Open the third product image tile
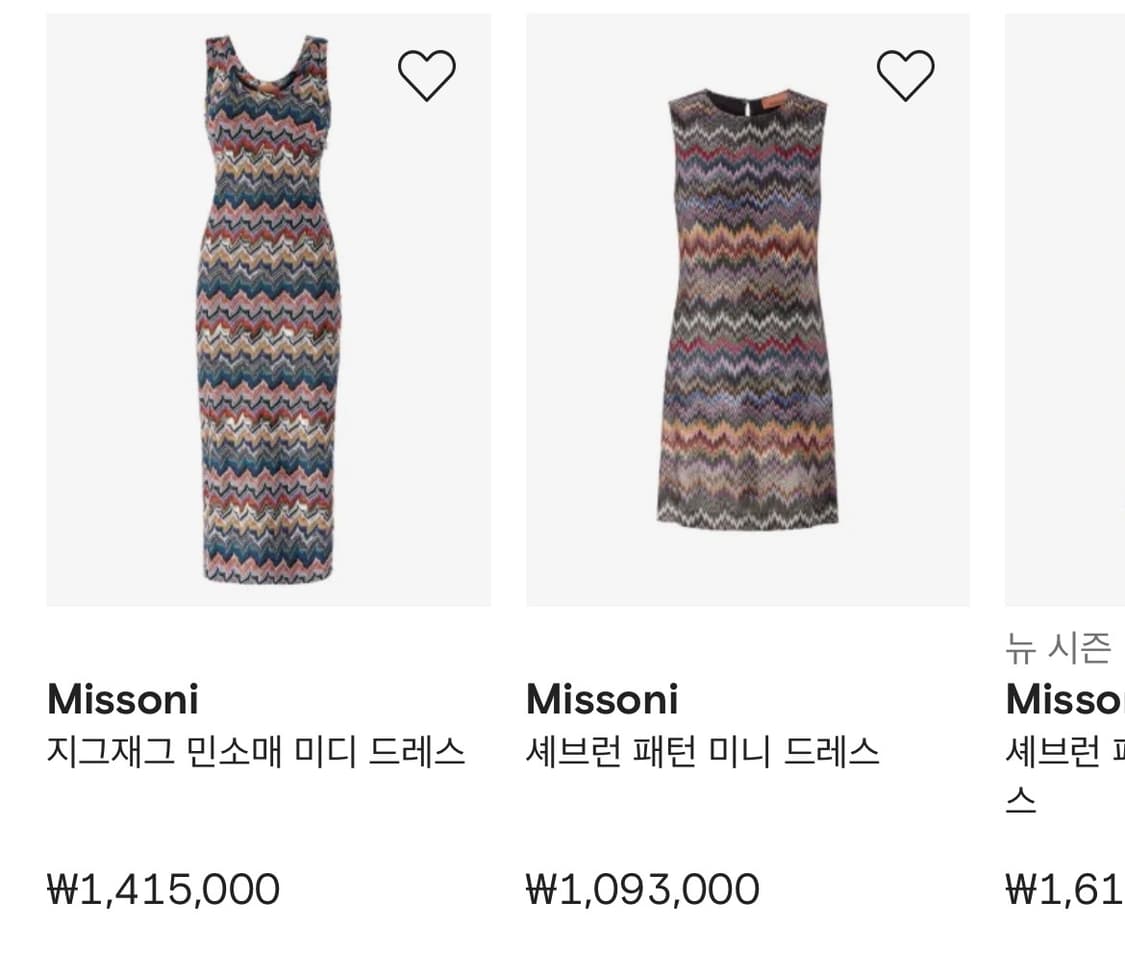This screenshot has width=1125, height=953. (1065, 310)
